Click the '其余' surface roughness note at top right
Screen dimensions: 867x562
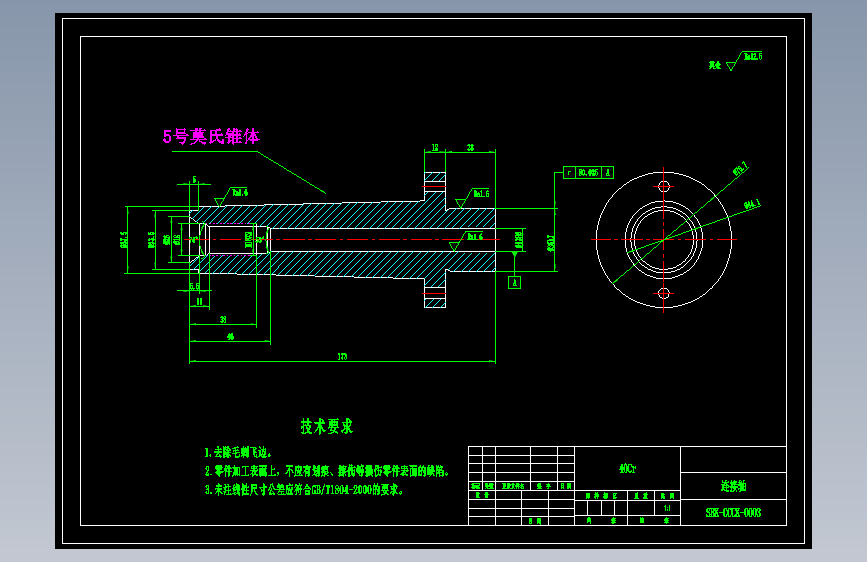(x=715, y=65)
